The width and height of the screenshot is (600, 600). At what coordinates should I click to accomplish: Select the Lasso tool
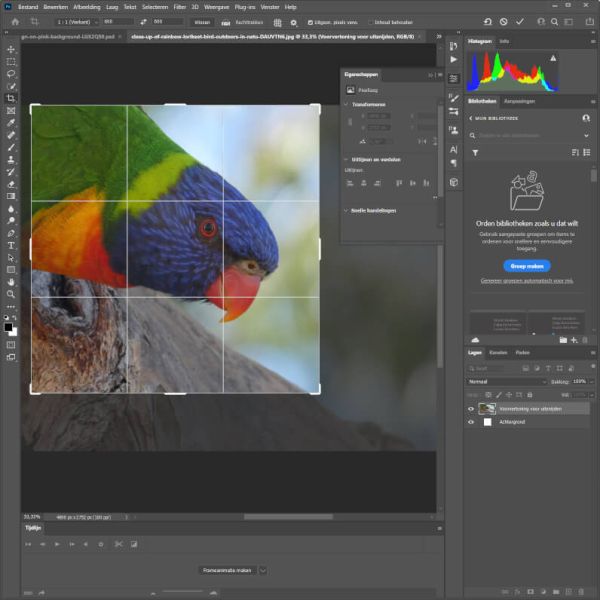pos(11,74)
